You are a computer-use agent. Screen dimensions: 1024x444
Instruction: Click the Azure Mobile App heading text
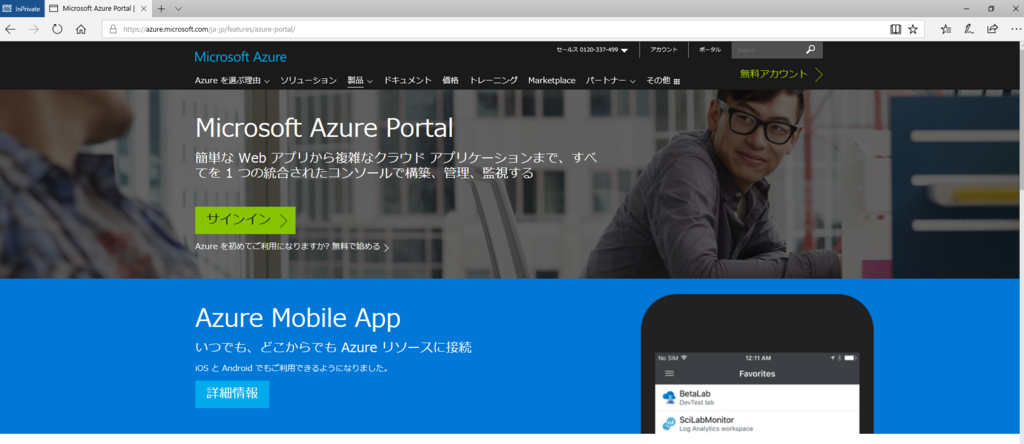coord(298,318)
